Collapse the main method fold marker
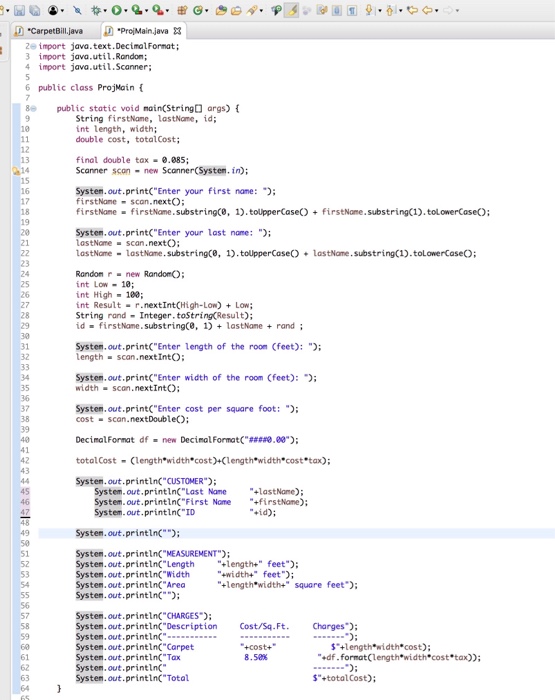 [33, 108]
